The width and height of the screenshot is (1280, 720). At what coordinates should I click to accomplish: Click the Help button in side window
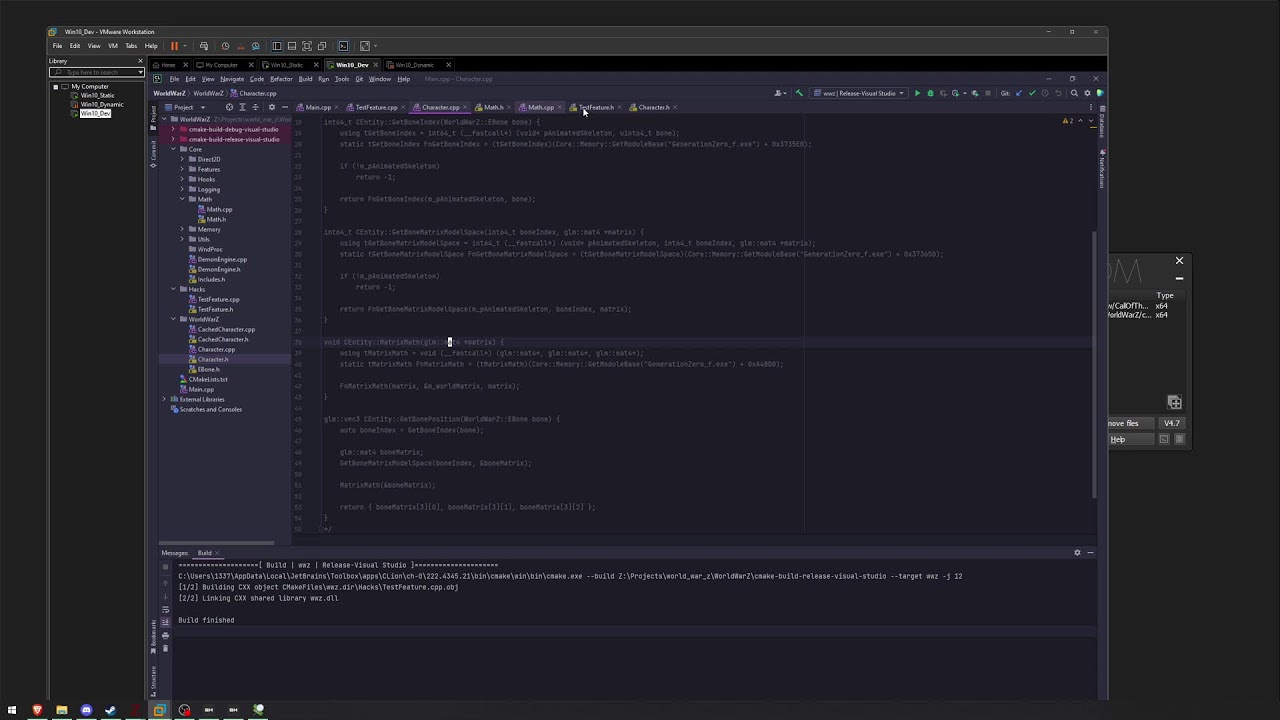click(x=1118, y=439)
